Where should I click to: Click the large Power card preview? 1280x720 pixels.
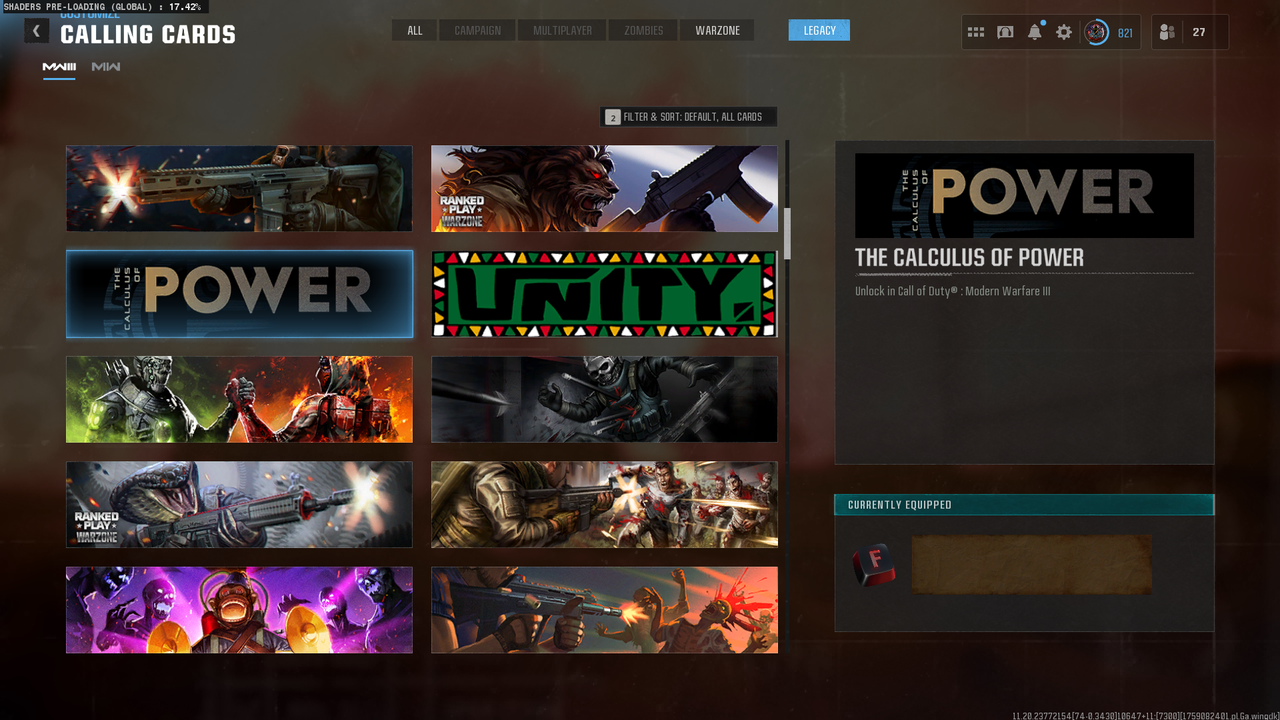1024,195
